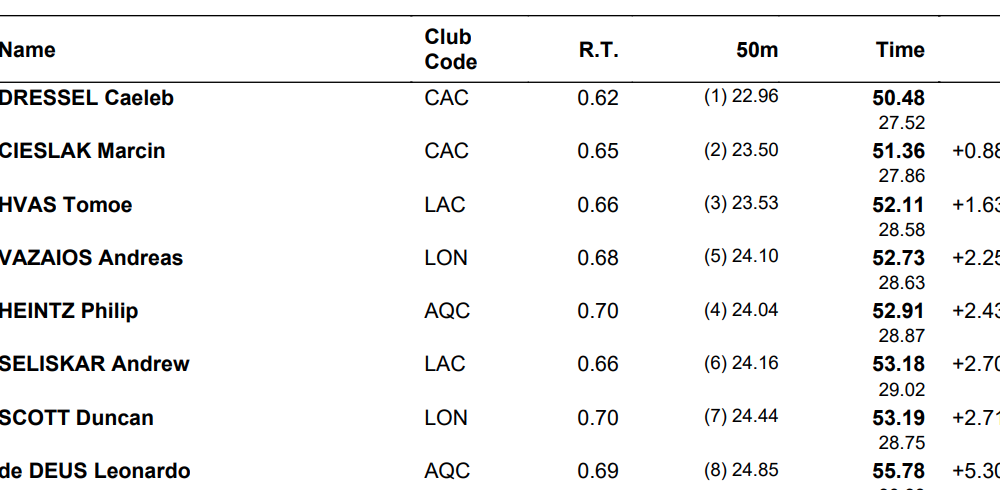
Task: Click the 51.36 final time
Action: click(898, 151)
